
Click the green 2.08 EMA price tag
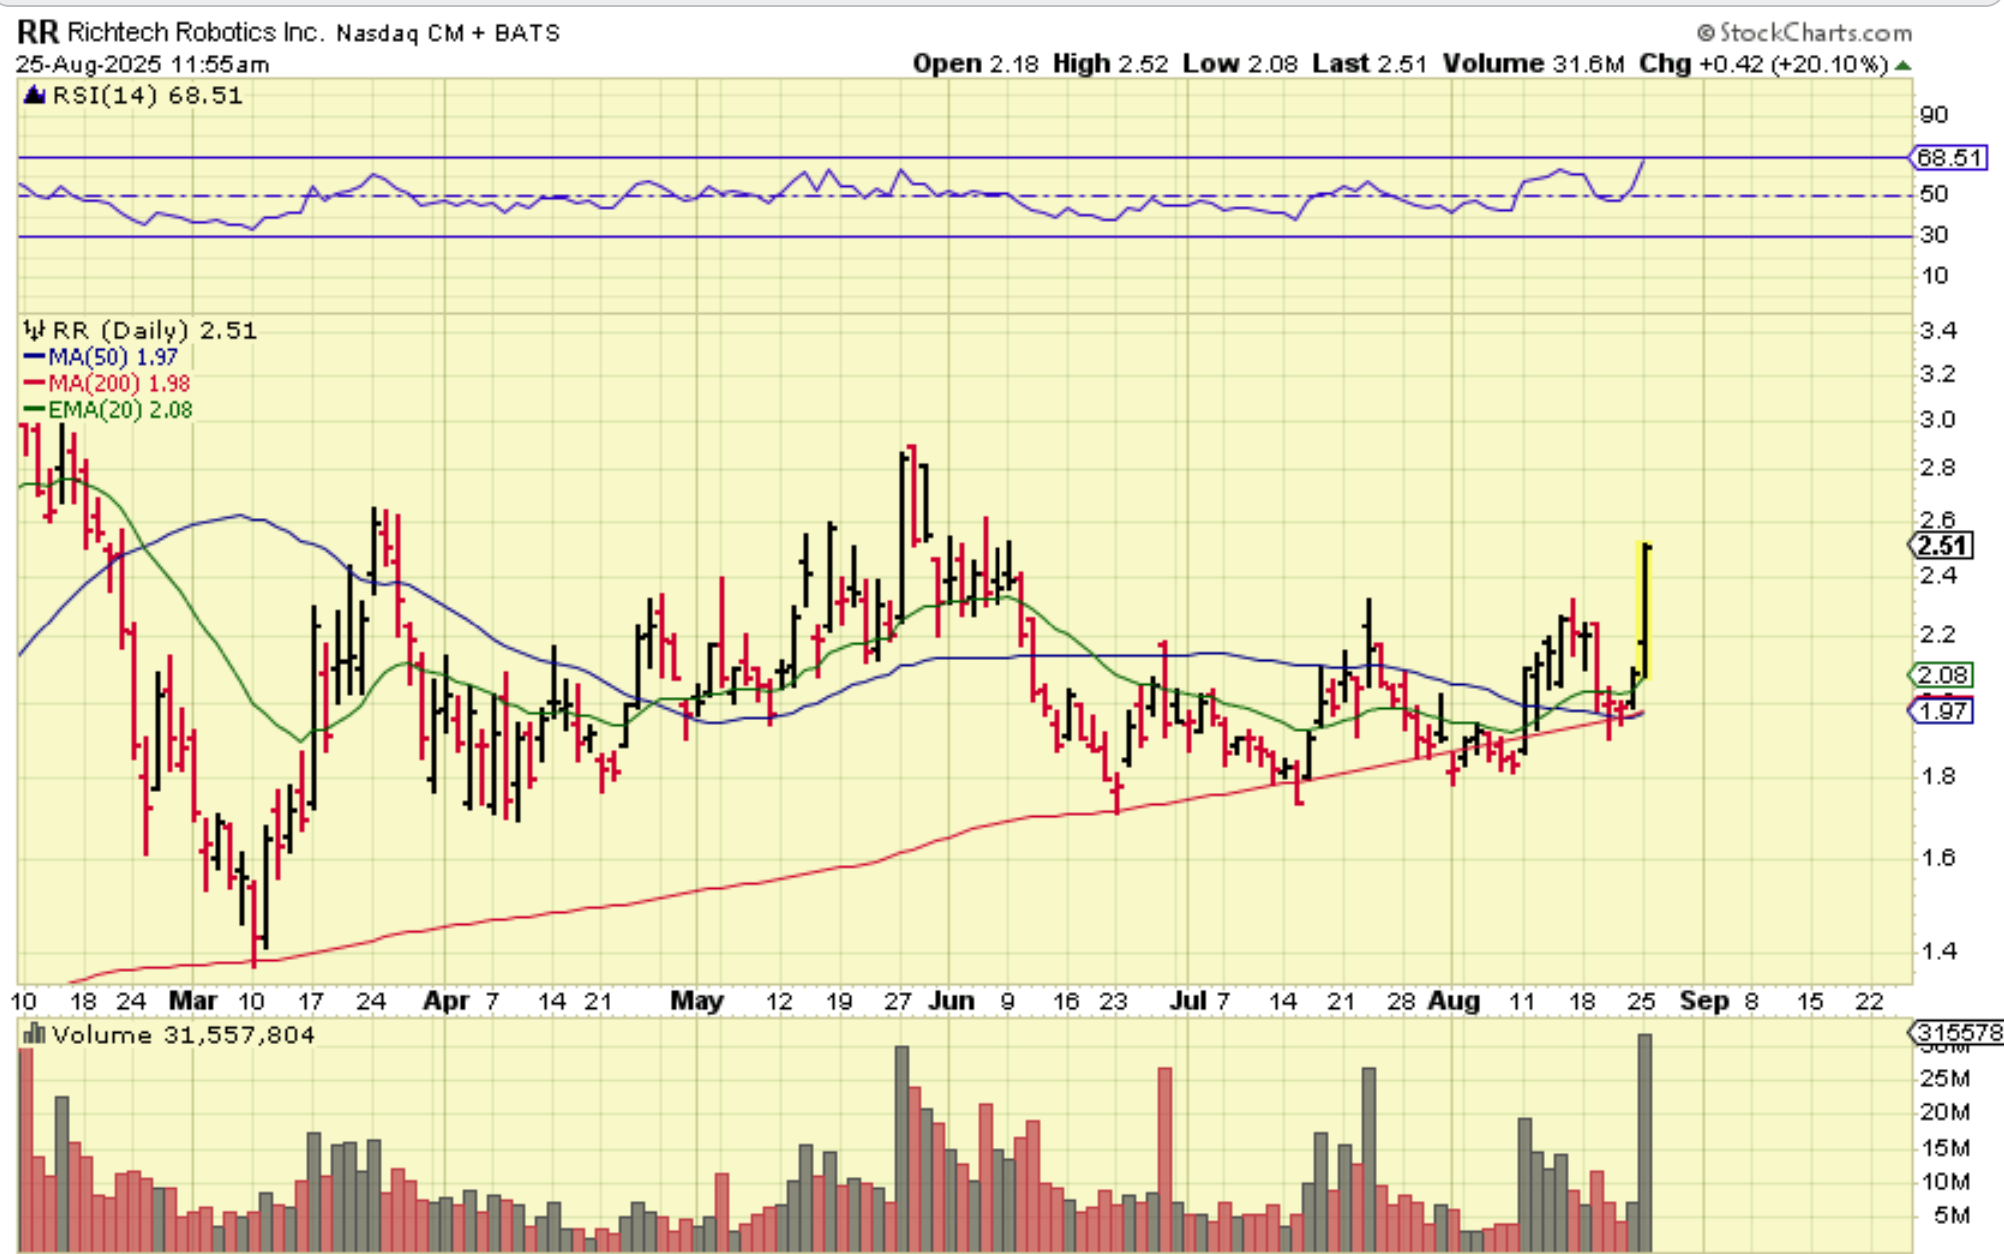click(1942, 675)
